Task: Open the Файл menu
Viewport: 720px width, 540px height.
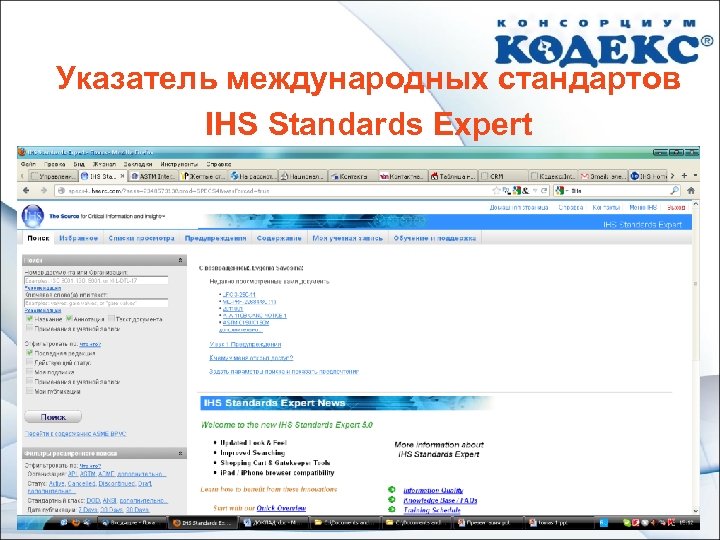Action: point(28,164)
